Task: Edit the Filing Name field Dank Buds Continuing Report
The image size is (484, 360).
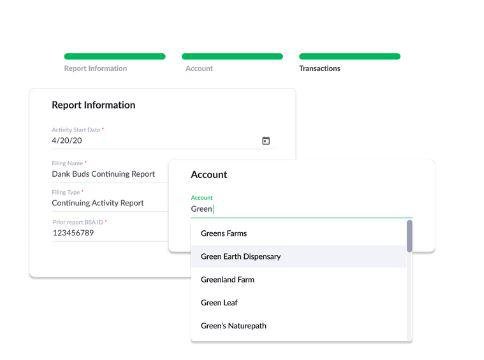Action: (110, 174)
